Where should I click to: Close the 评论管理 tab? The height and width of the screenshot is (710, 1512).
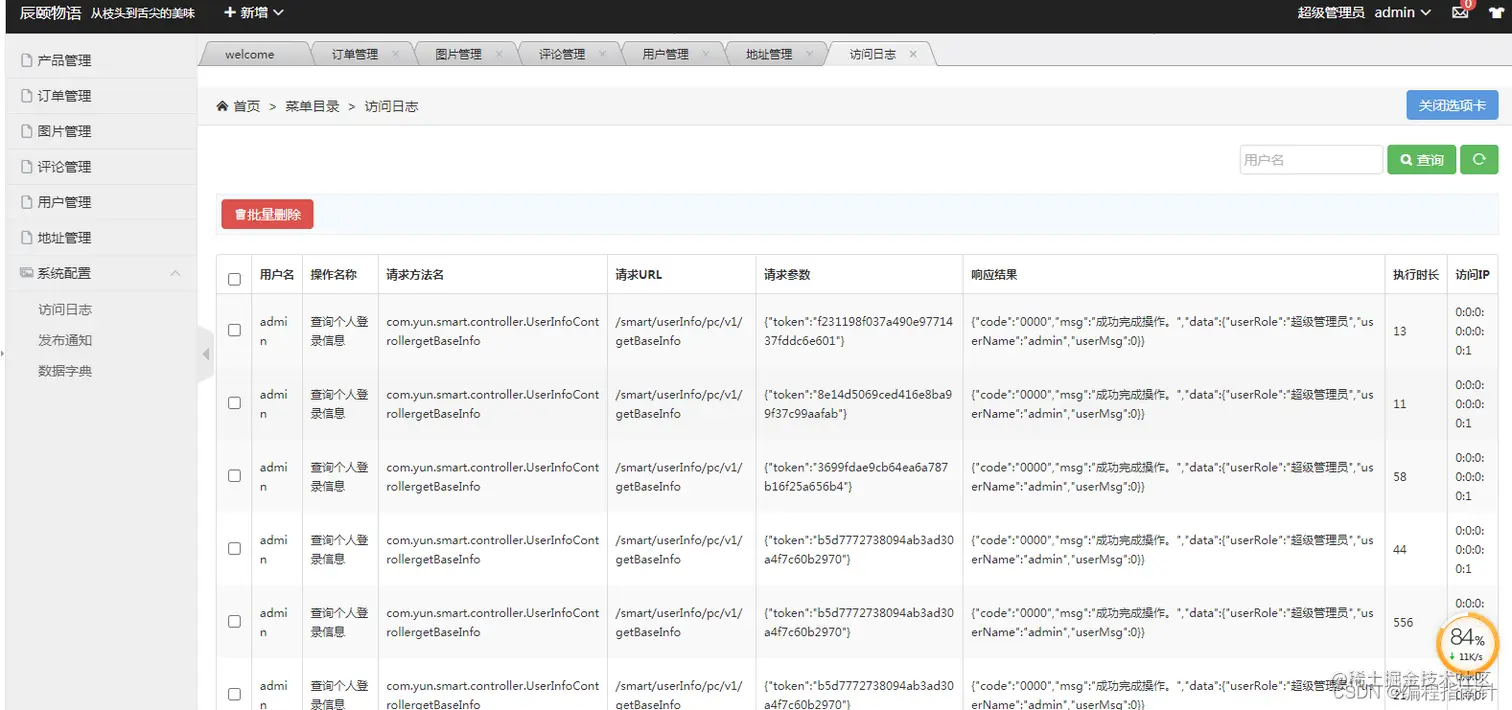(603, 54)
